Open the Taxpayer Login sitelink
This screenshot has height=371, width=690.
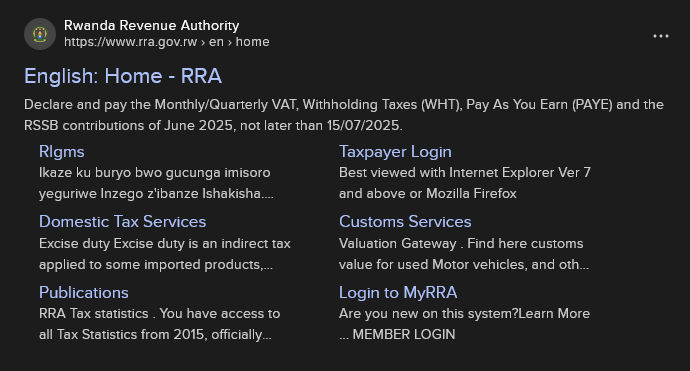pyautogui.click(x=395, y=152)
